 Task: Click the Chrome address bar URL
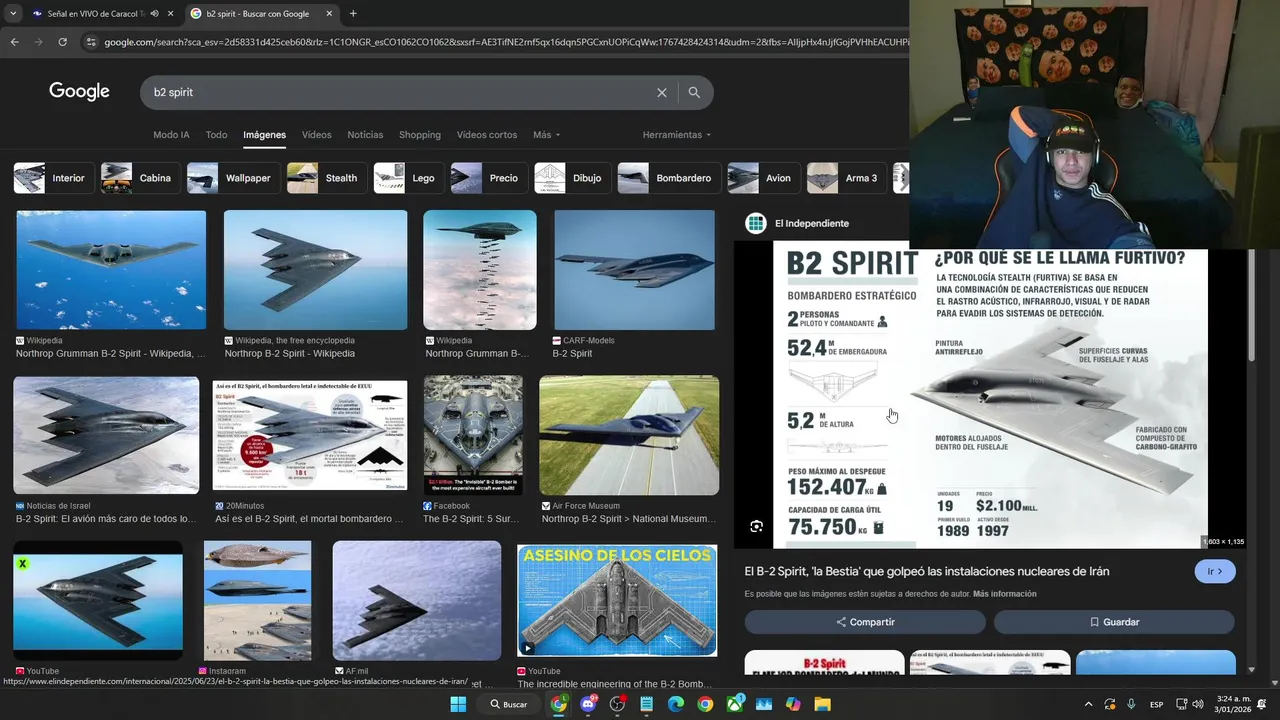tap(505, 42)
